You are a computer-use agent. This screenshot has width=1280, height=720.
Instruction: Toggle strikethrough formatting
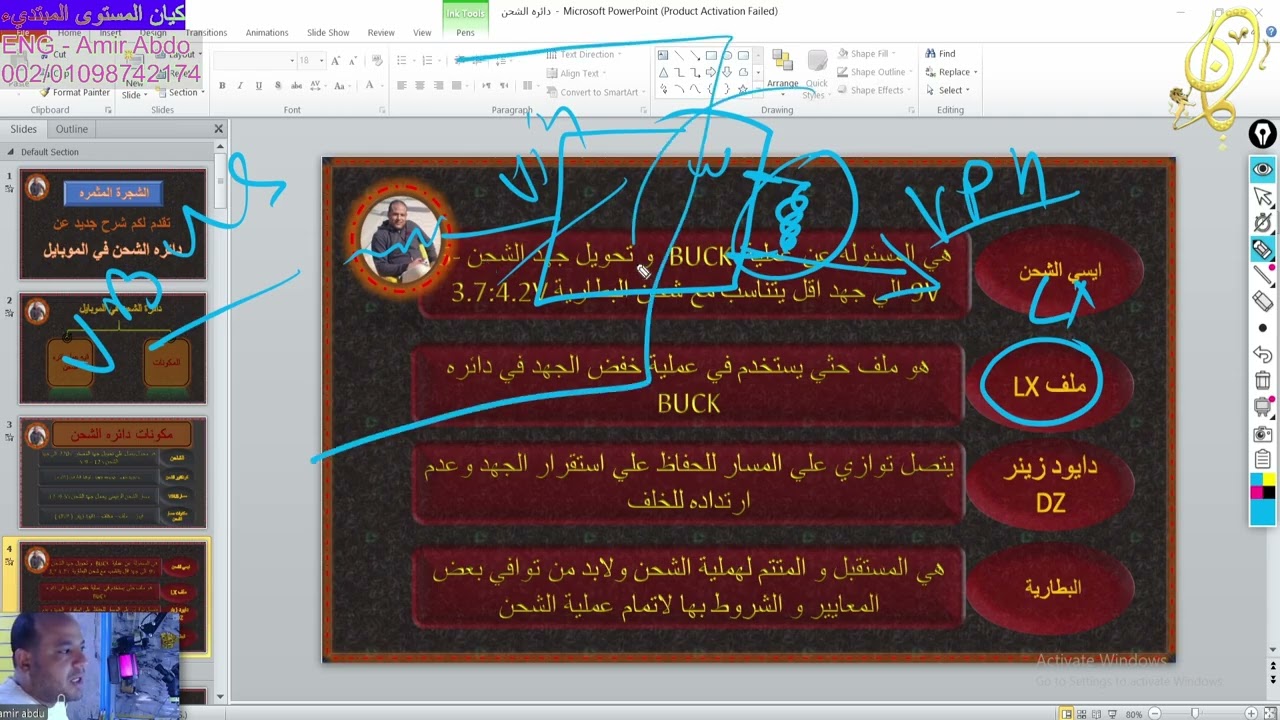point(294,86)
